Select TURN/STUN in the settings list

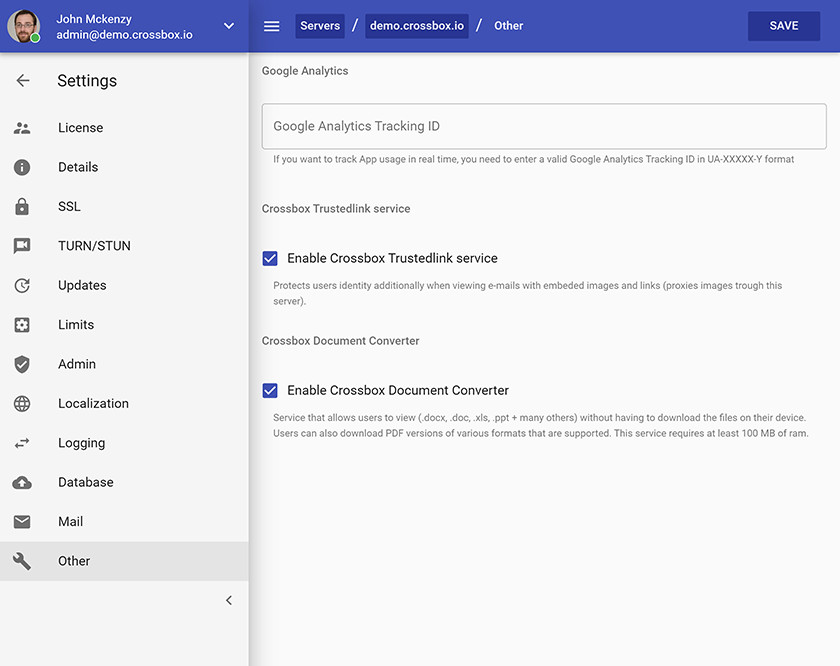[124, 246]
